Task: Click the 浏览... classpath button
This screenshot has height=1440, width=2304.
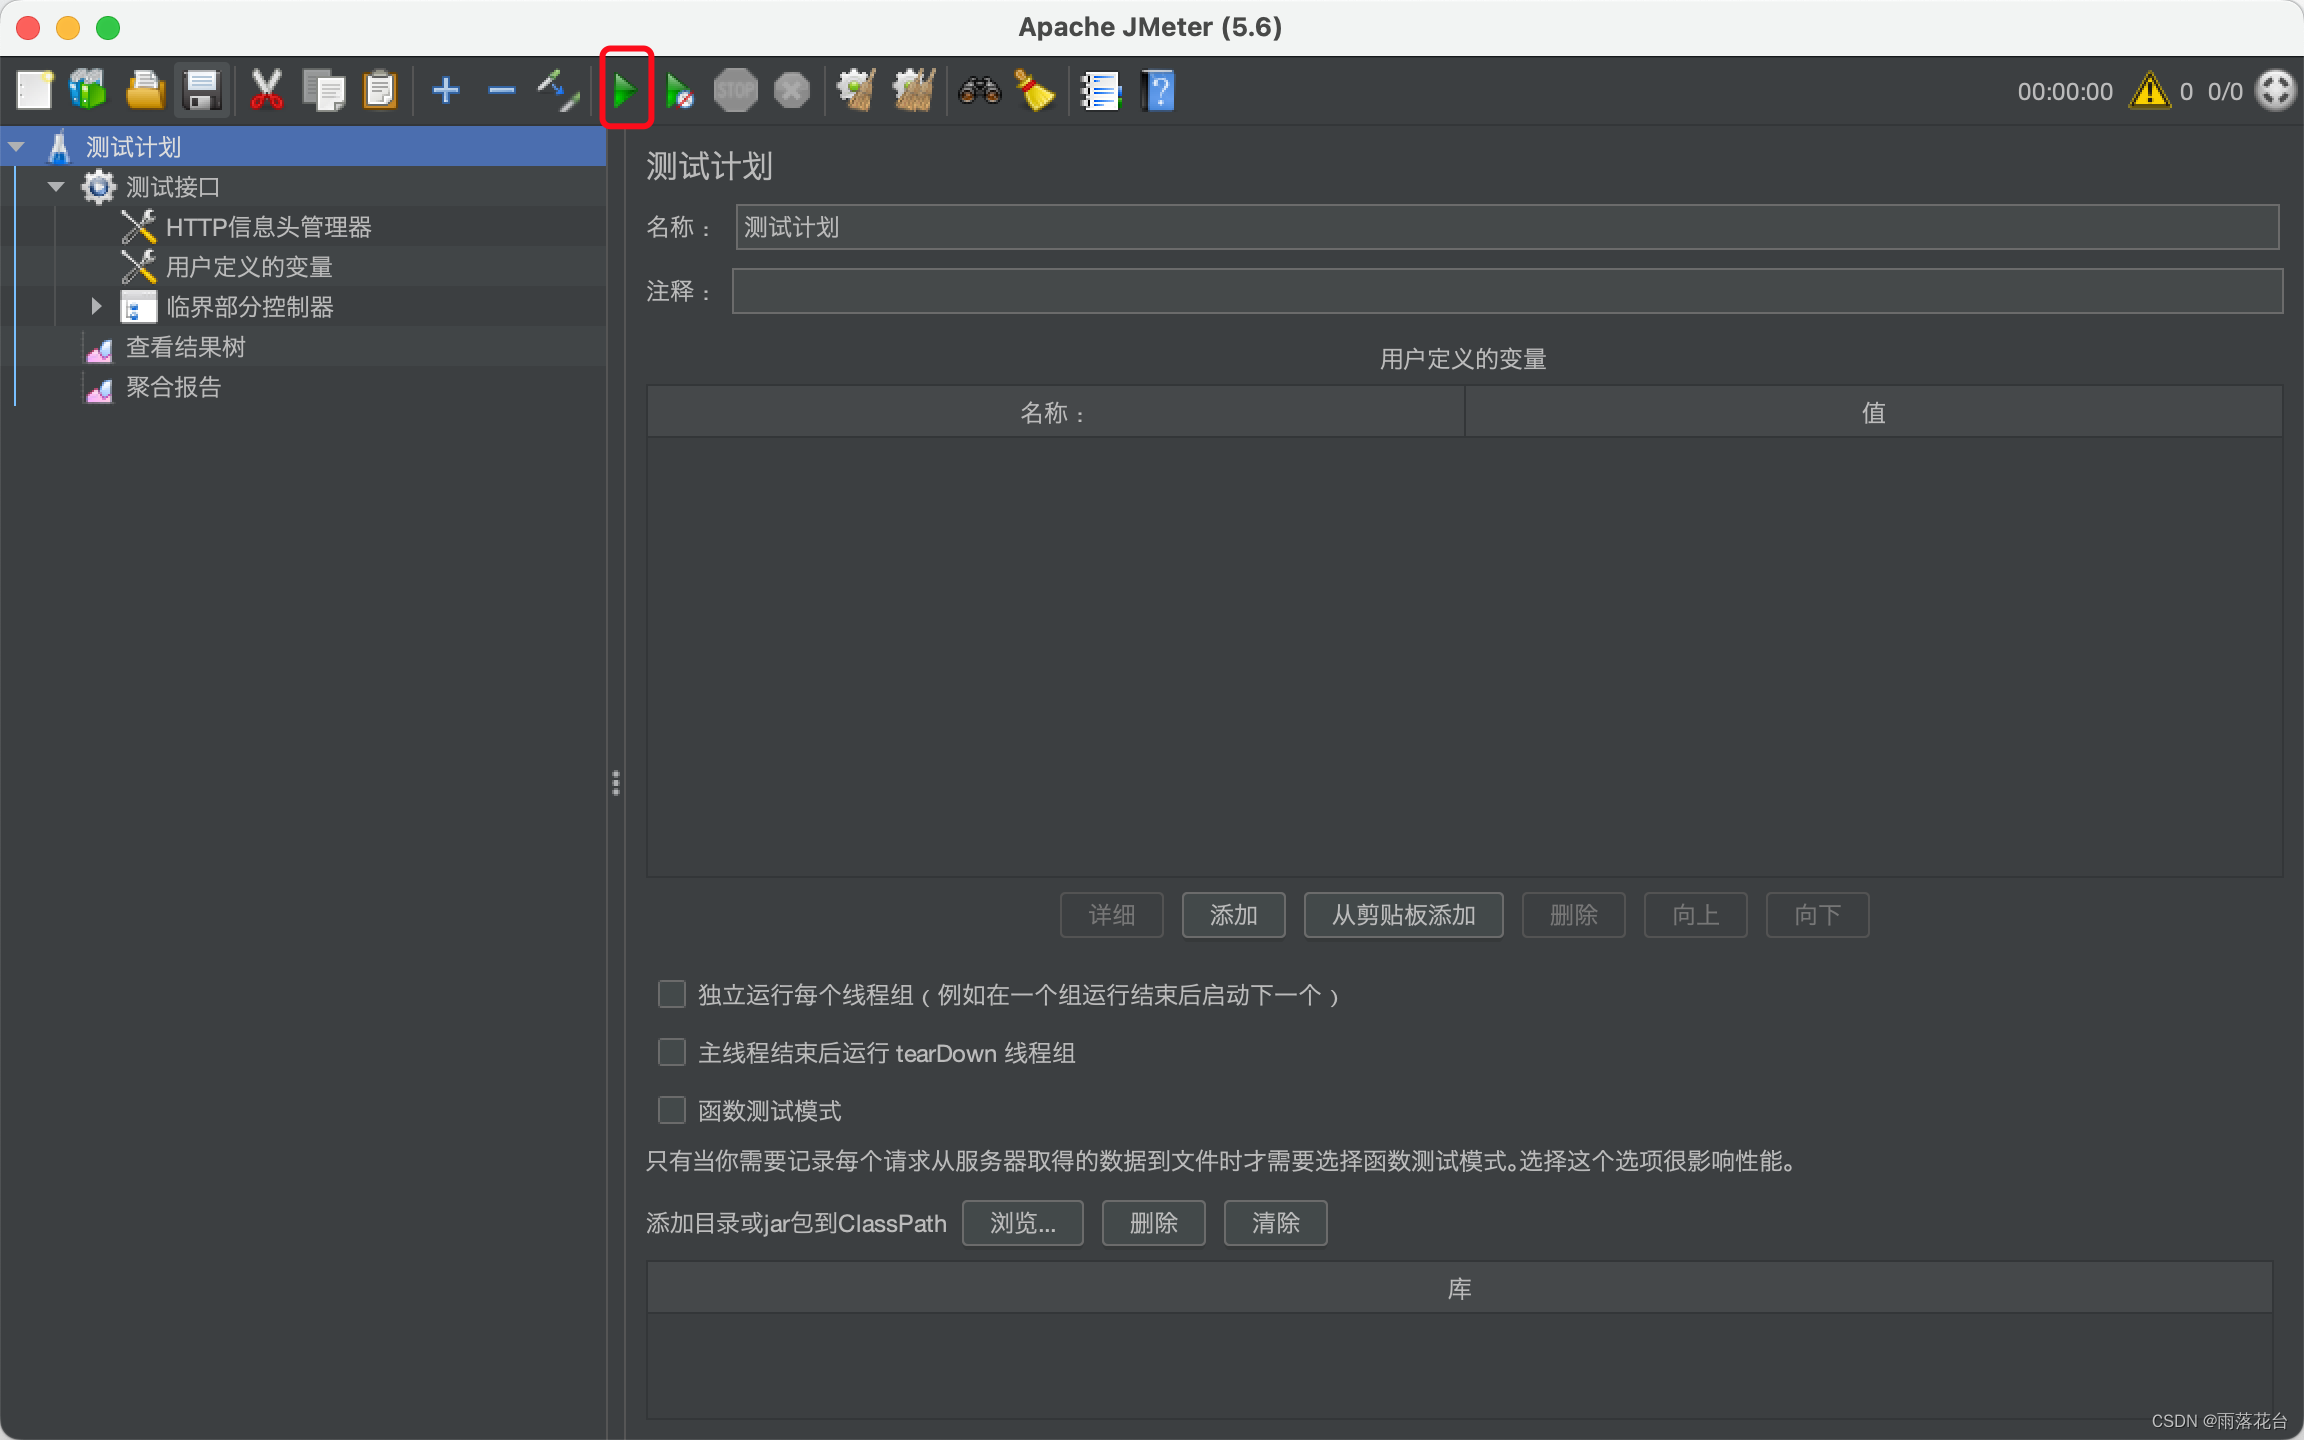Action: click(1022, 1223)
